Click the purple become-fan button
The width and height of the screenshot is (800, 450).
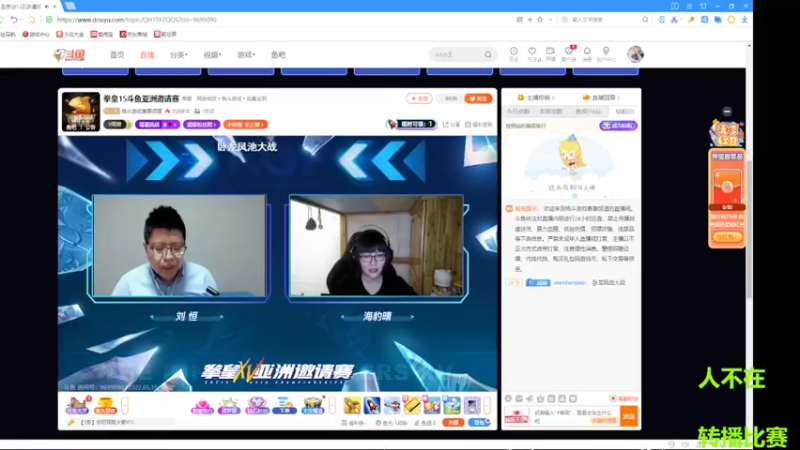pyautogui.click(x=618, y=126)
